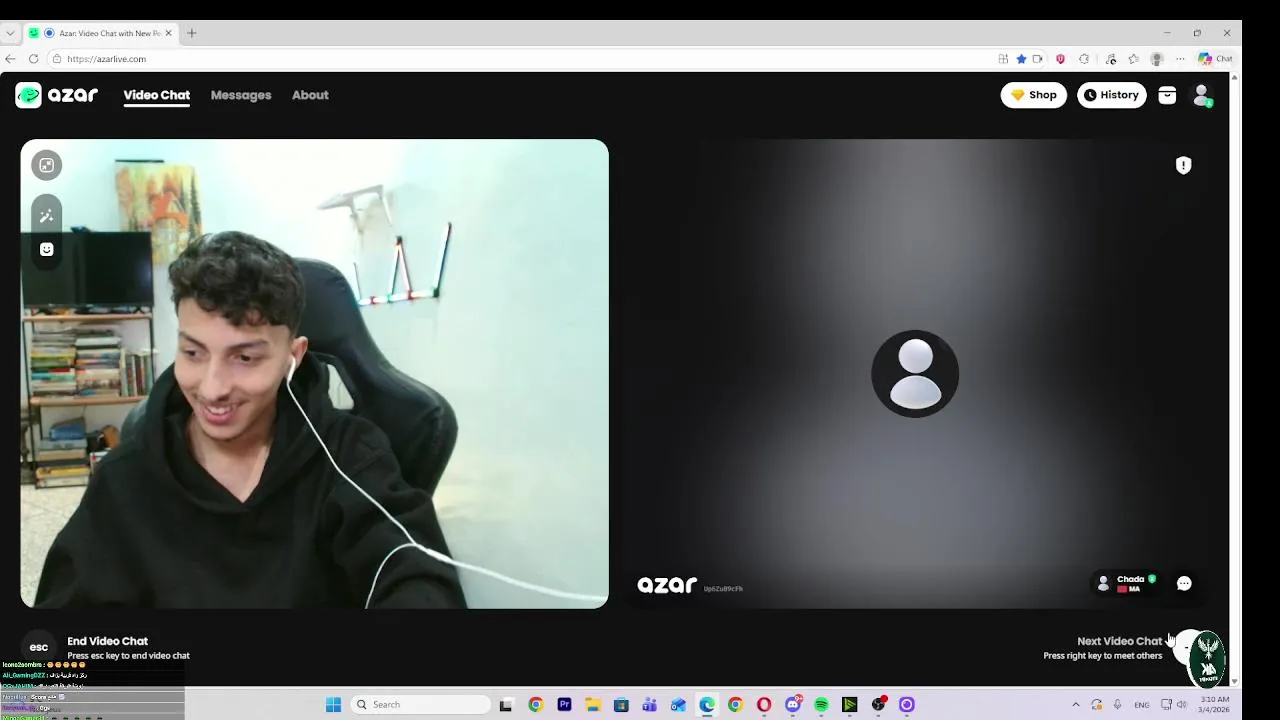The image size is (1280, 720).
Task: Click the camera permission icon in address bar
Action: click(1038, 59)
